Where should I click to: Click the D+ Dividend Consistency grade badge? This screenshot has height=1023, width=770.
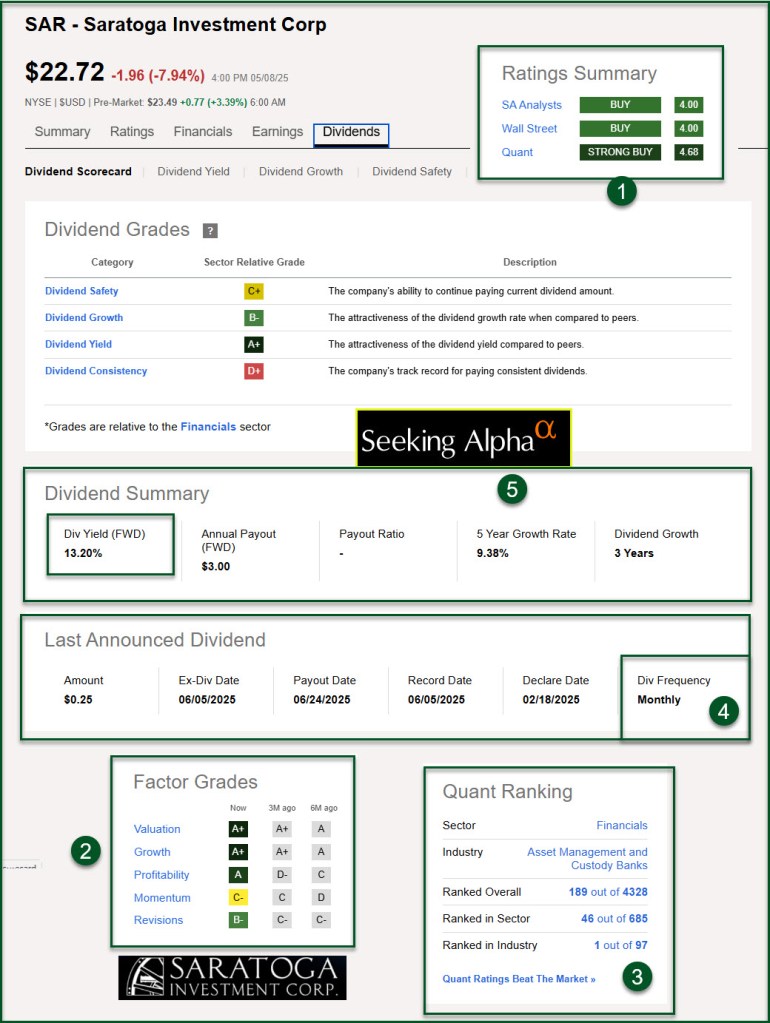tap(254, 371)
